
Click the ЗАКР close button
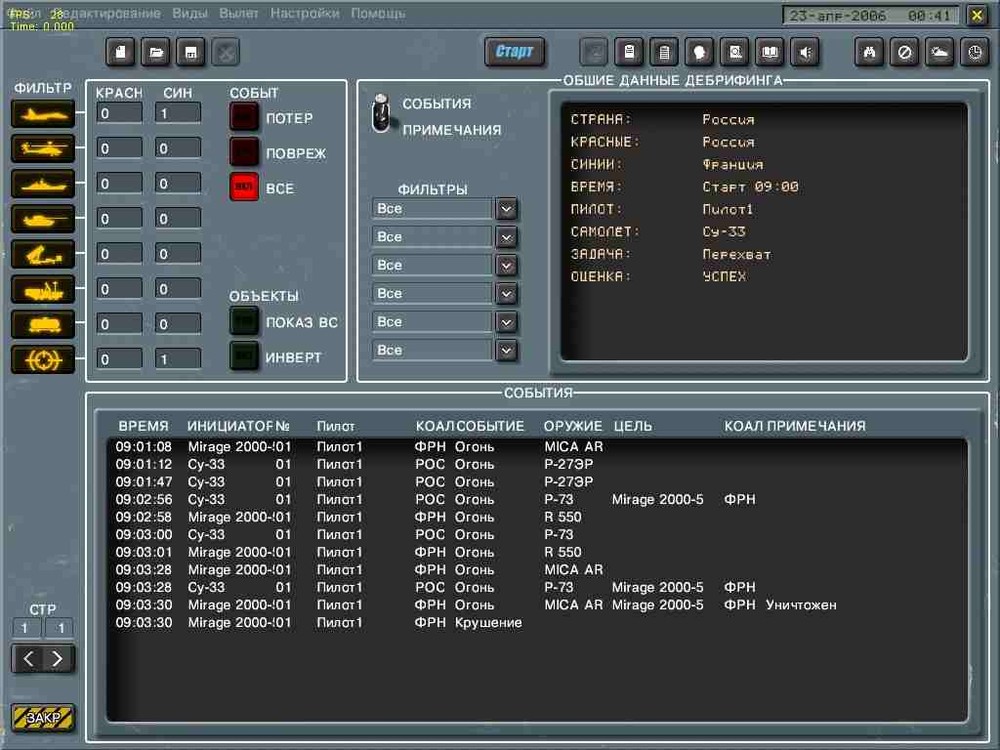pyautogui.click(x=43, y=718)
